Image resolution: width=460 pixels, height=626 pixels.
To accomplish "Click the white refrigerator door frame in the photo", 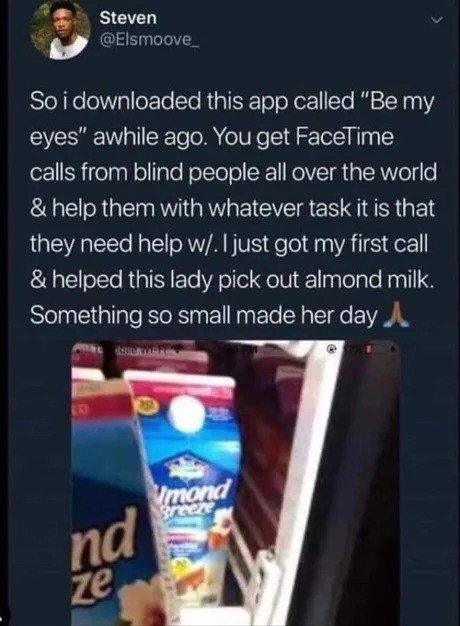I will click(x=303, y=481).
